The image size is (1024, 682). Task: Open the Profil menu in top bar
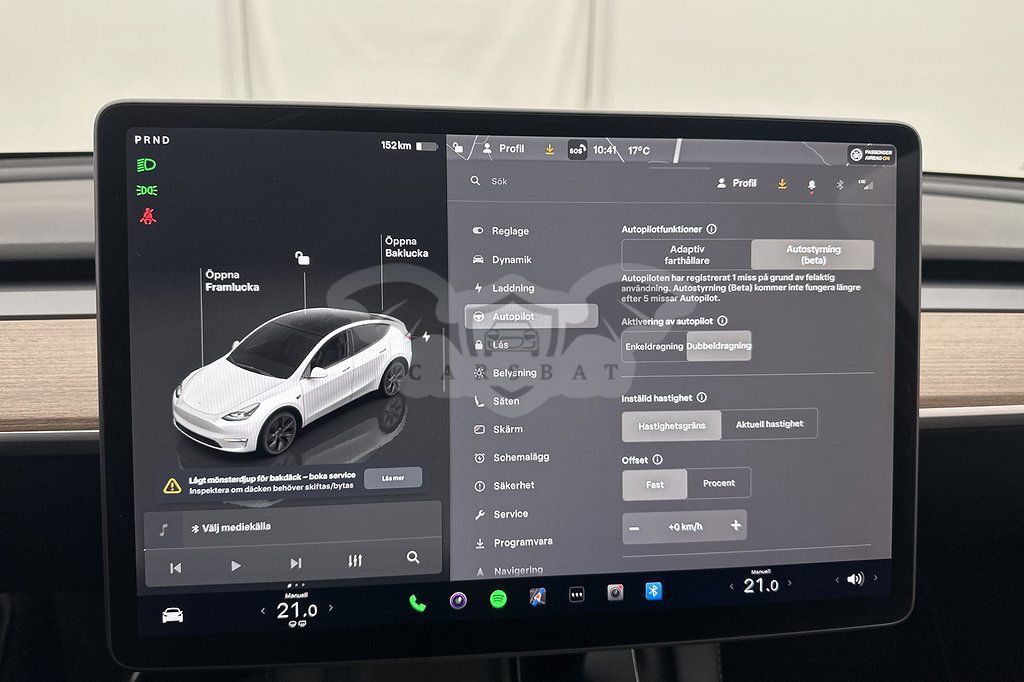[503, 149]
